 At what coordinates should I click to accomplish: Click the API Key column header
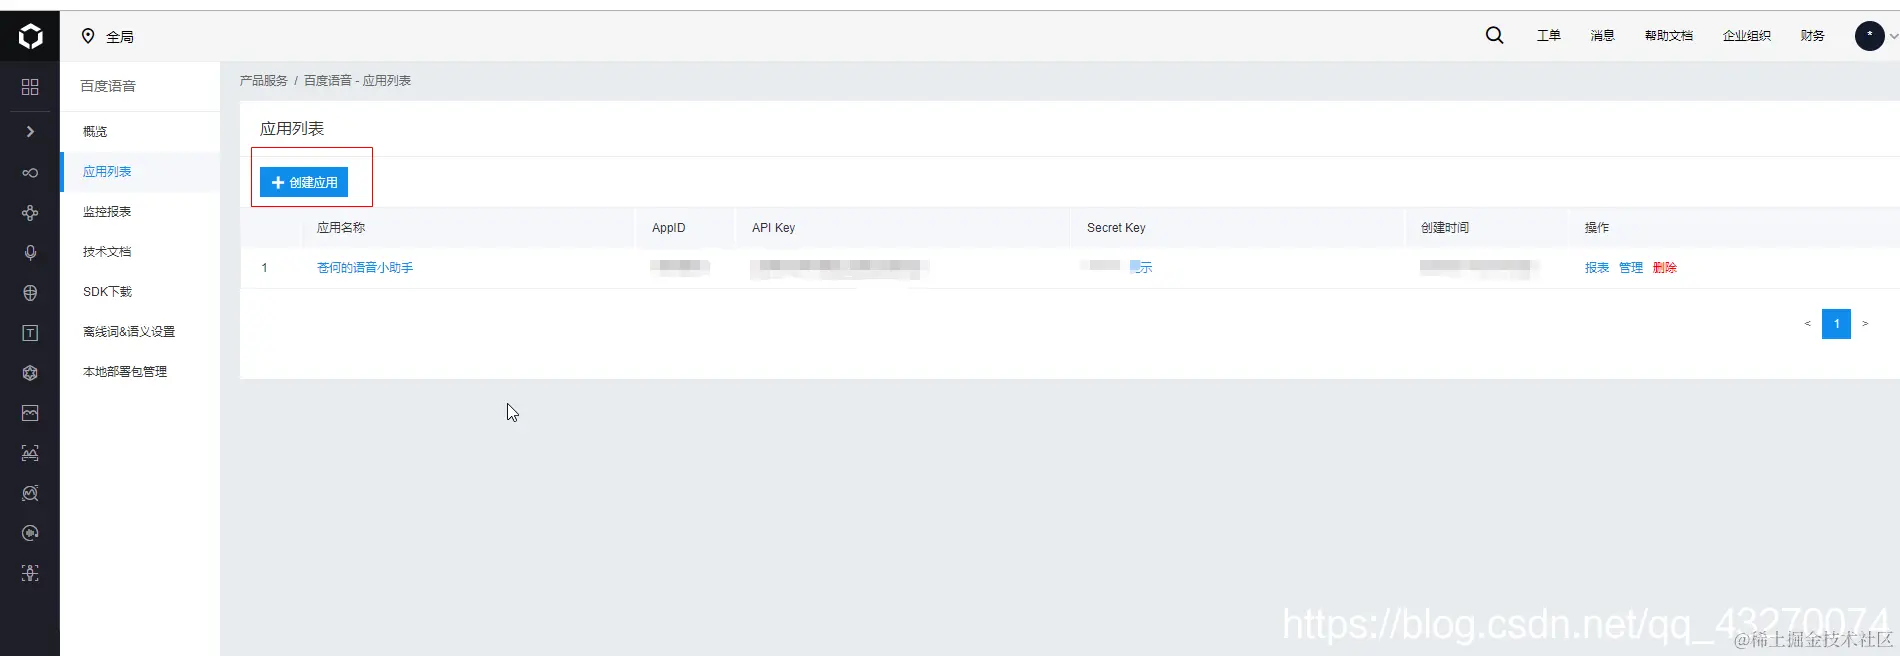click(773, 227)
